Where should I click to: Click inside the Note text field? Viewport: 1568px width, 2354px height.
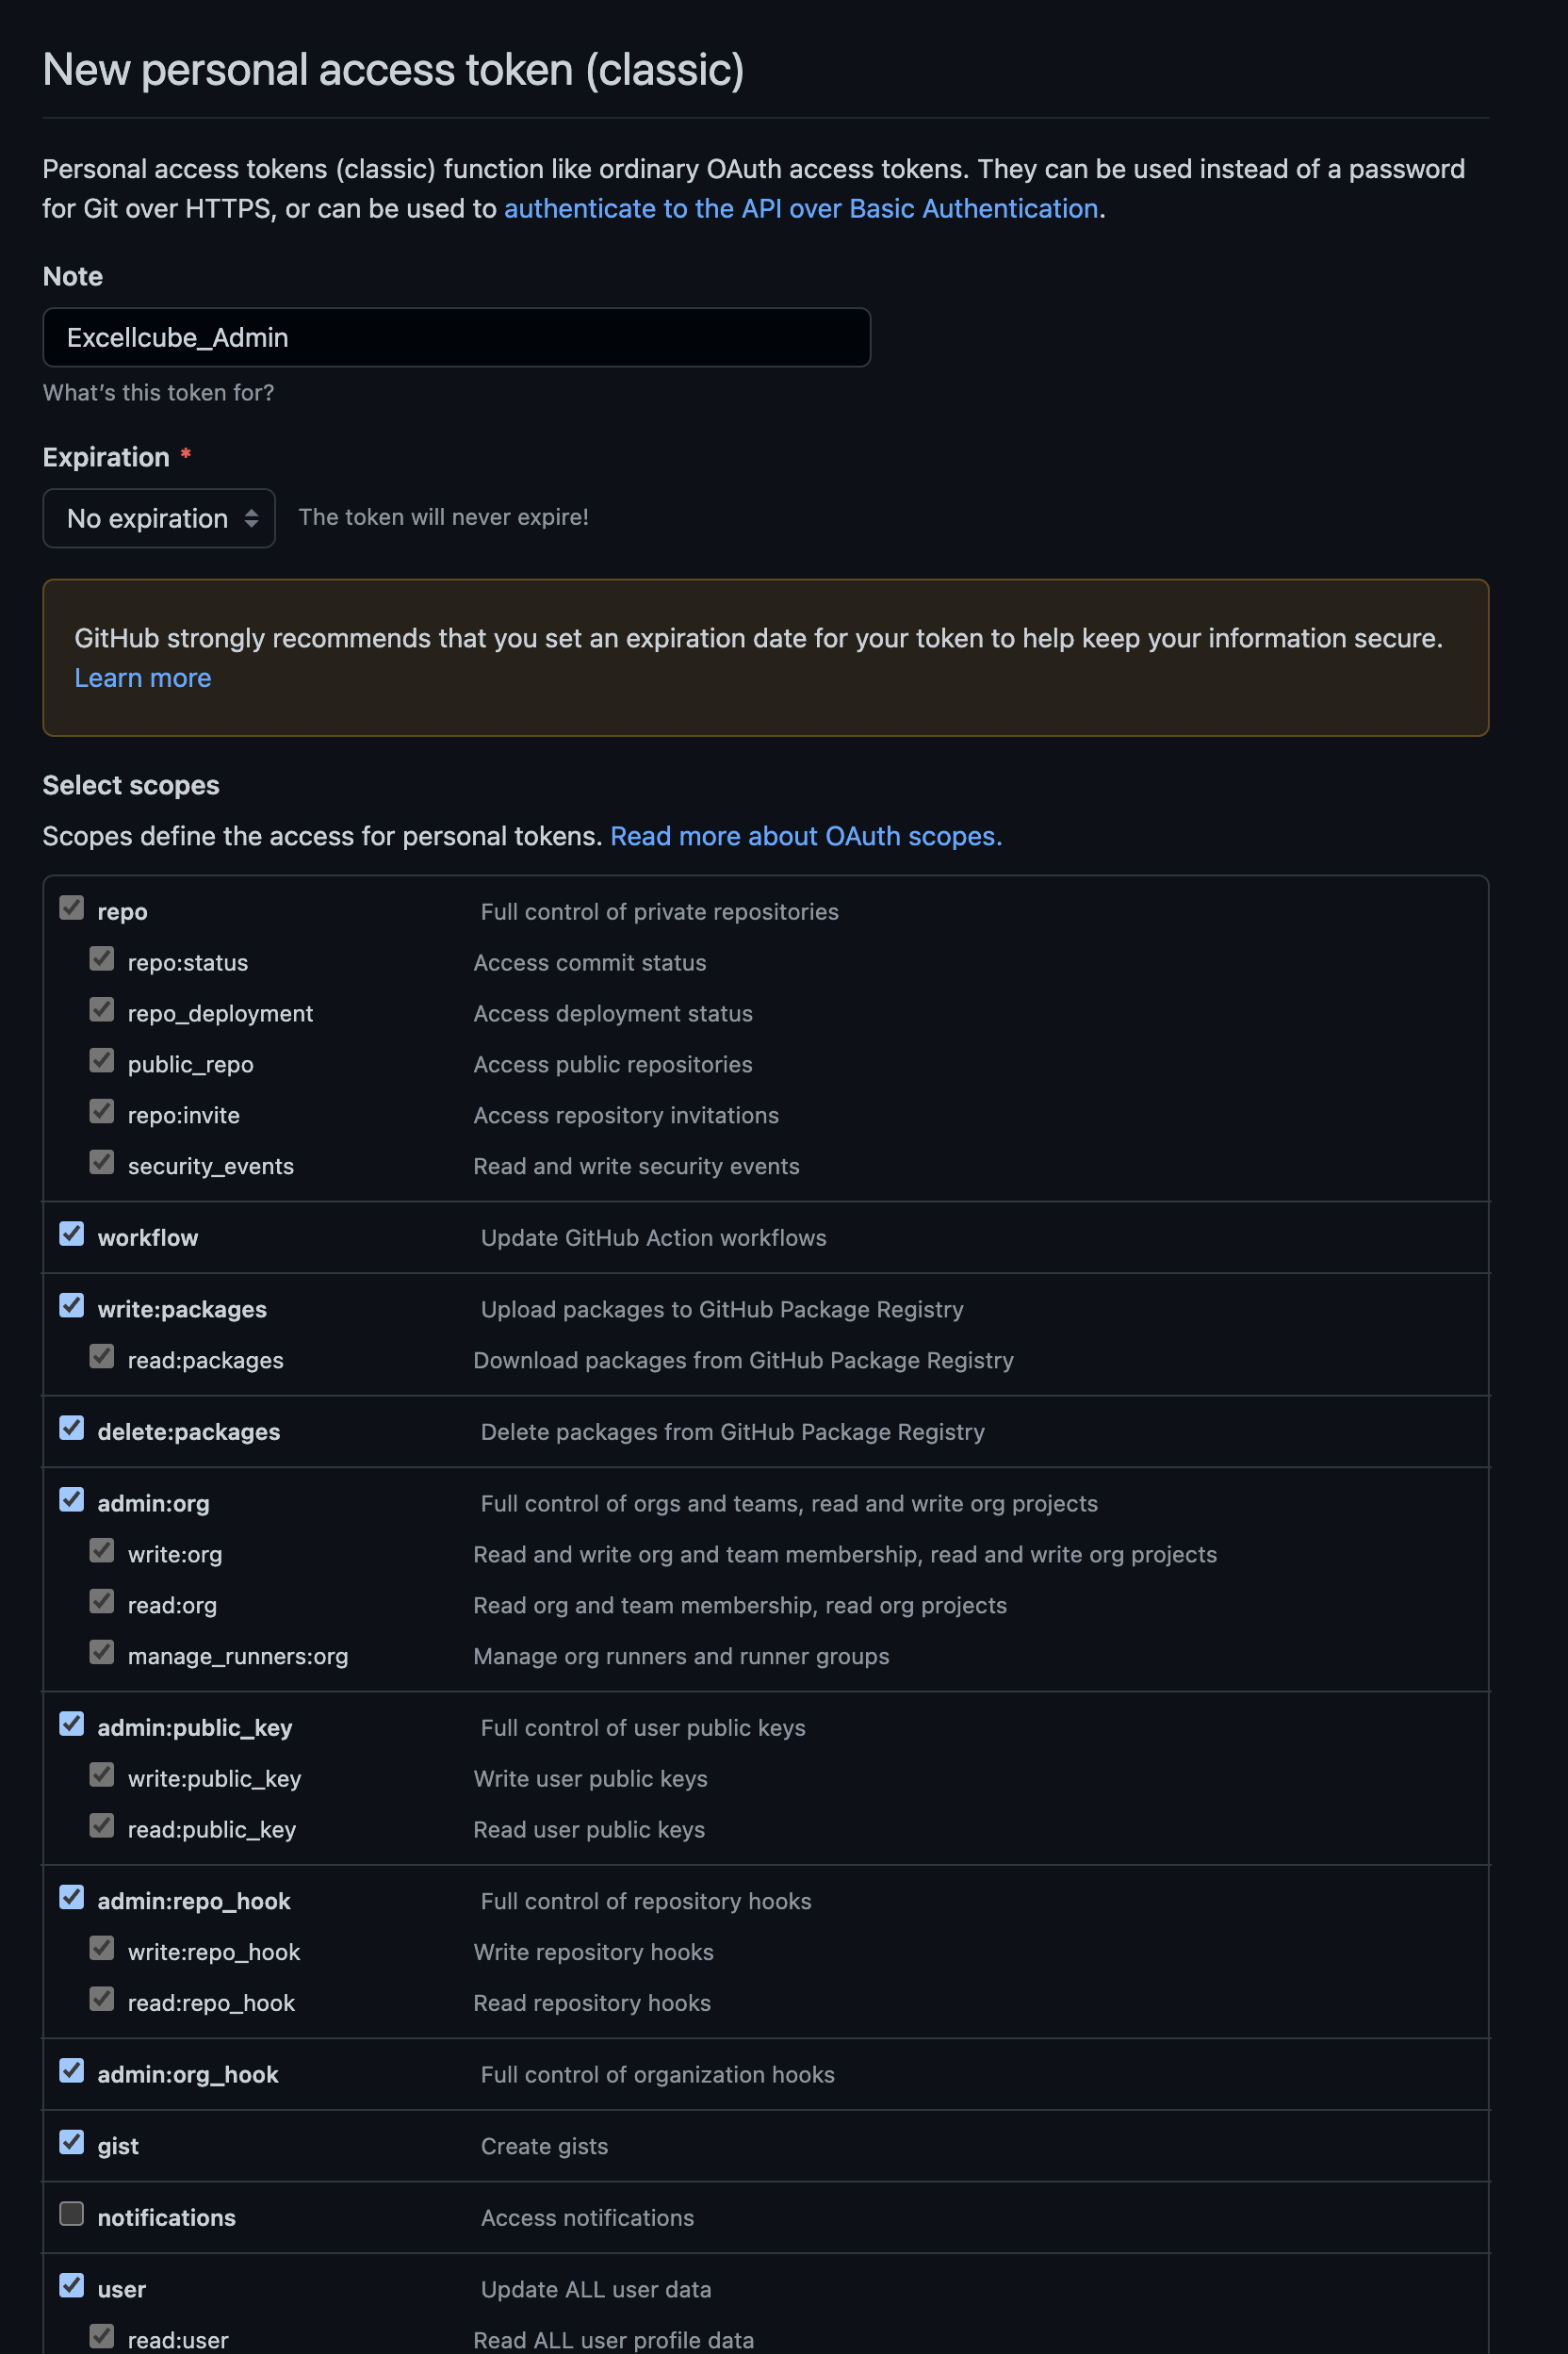(x=456, y=338)
